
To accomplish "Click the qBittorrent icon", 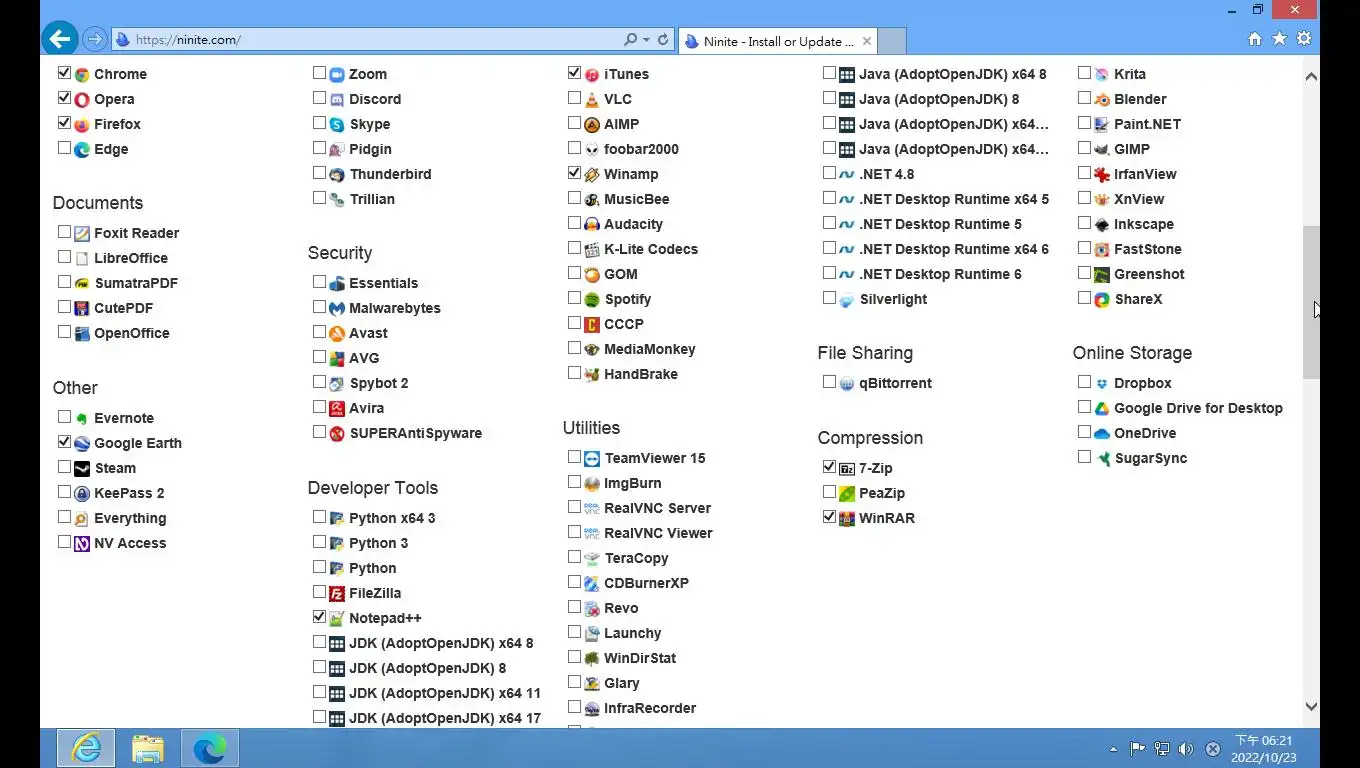I will point(847,384).
